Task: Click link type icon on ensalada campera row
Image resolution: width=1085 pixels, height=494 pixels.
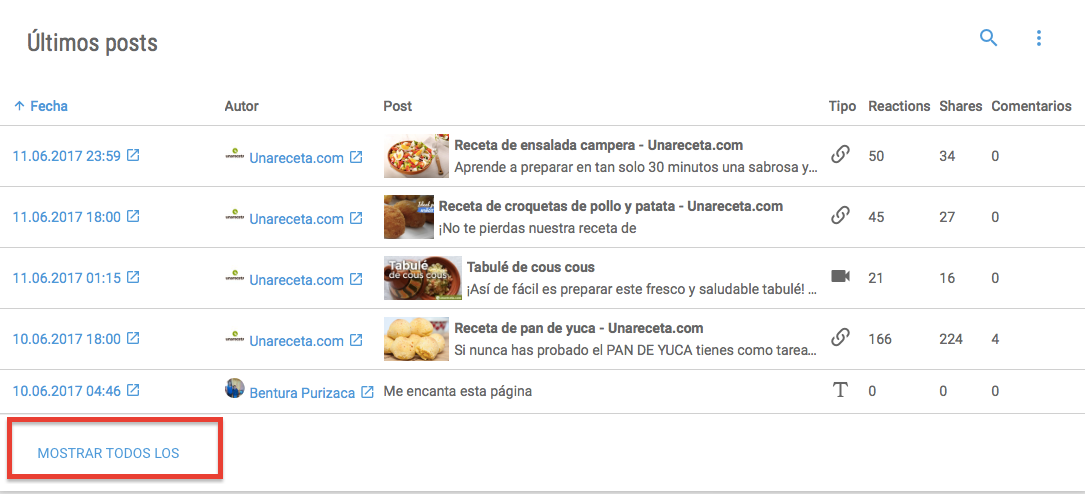Action: [x=840, y=155]
